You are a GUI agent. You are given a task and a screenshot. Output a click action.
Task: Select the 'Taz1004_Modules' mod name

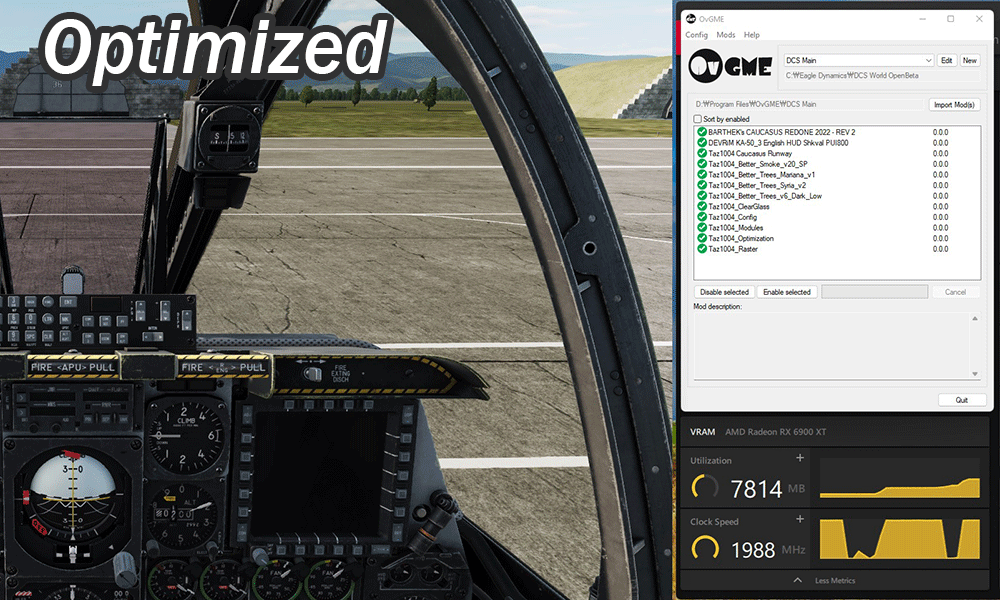click(736, 228)
